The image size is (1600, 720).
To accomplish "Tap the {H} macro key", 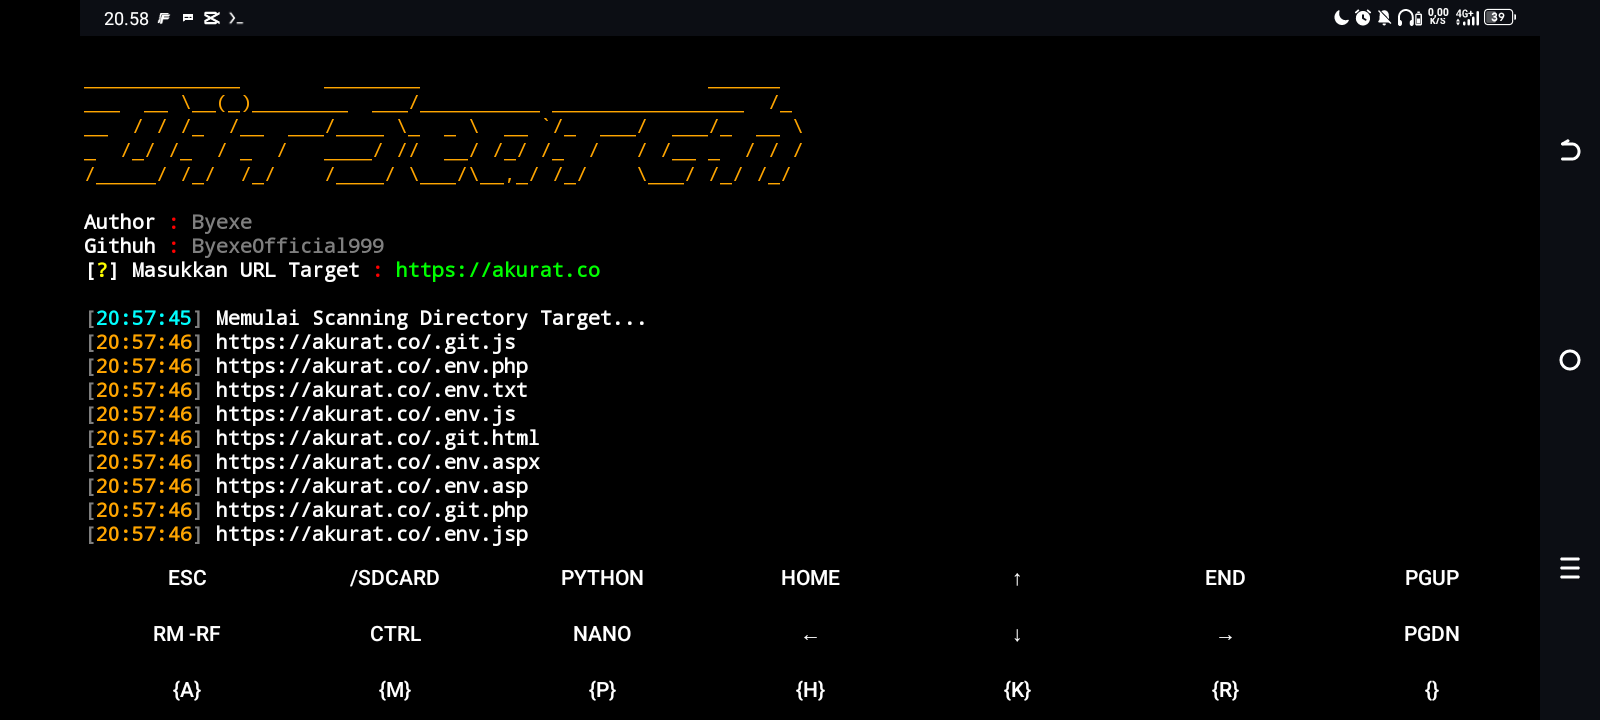I will pyautogui.click(x=810, y=690).
